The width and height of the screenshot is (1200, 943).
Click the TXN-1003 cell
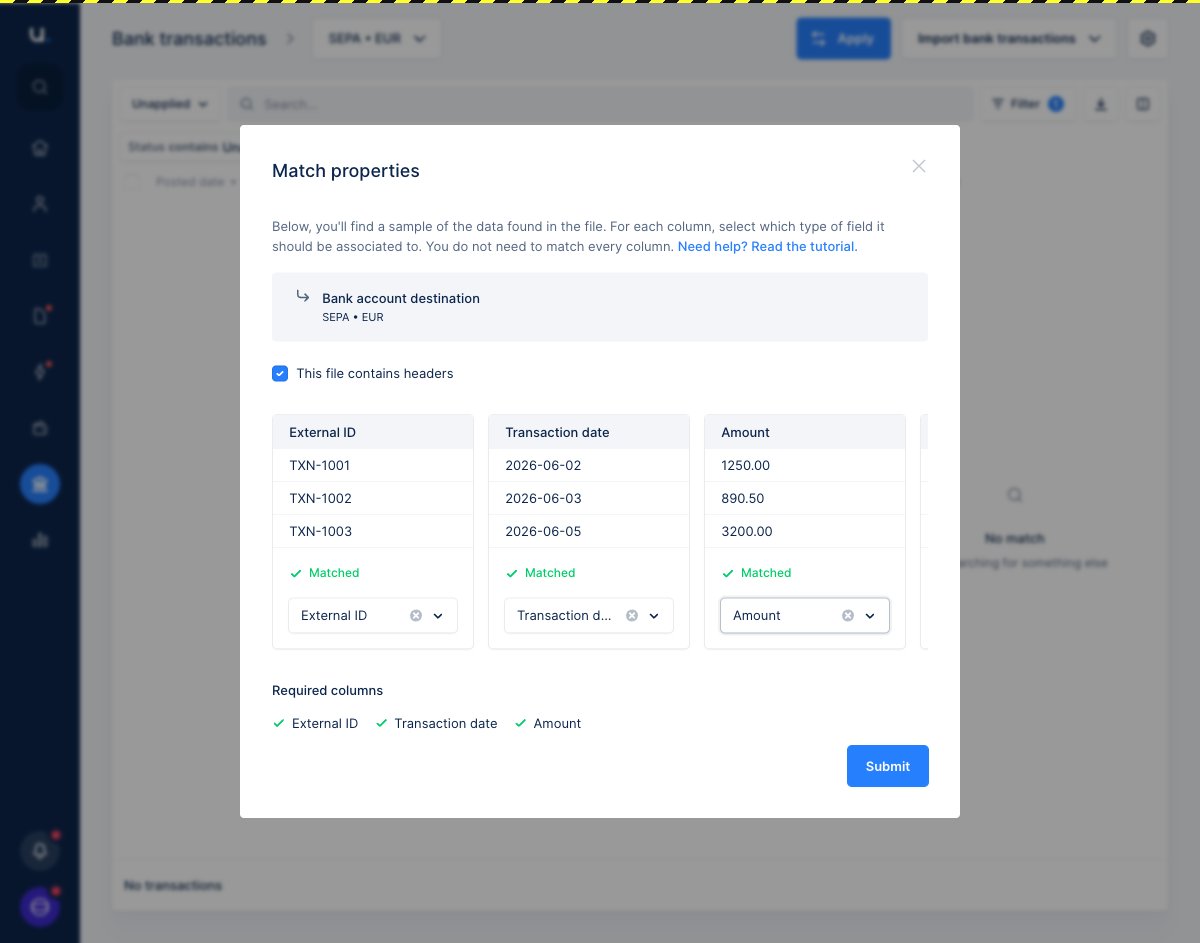tap(373, 531)
